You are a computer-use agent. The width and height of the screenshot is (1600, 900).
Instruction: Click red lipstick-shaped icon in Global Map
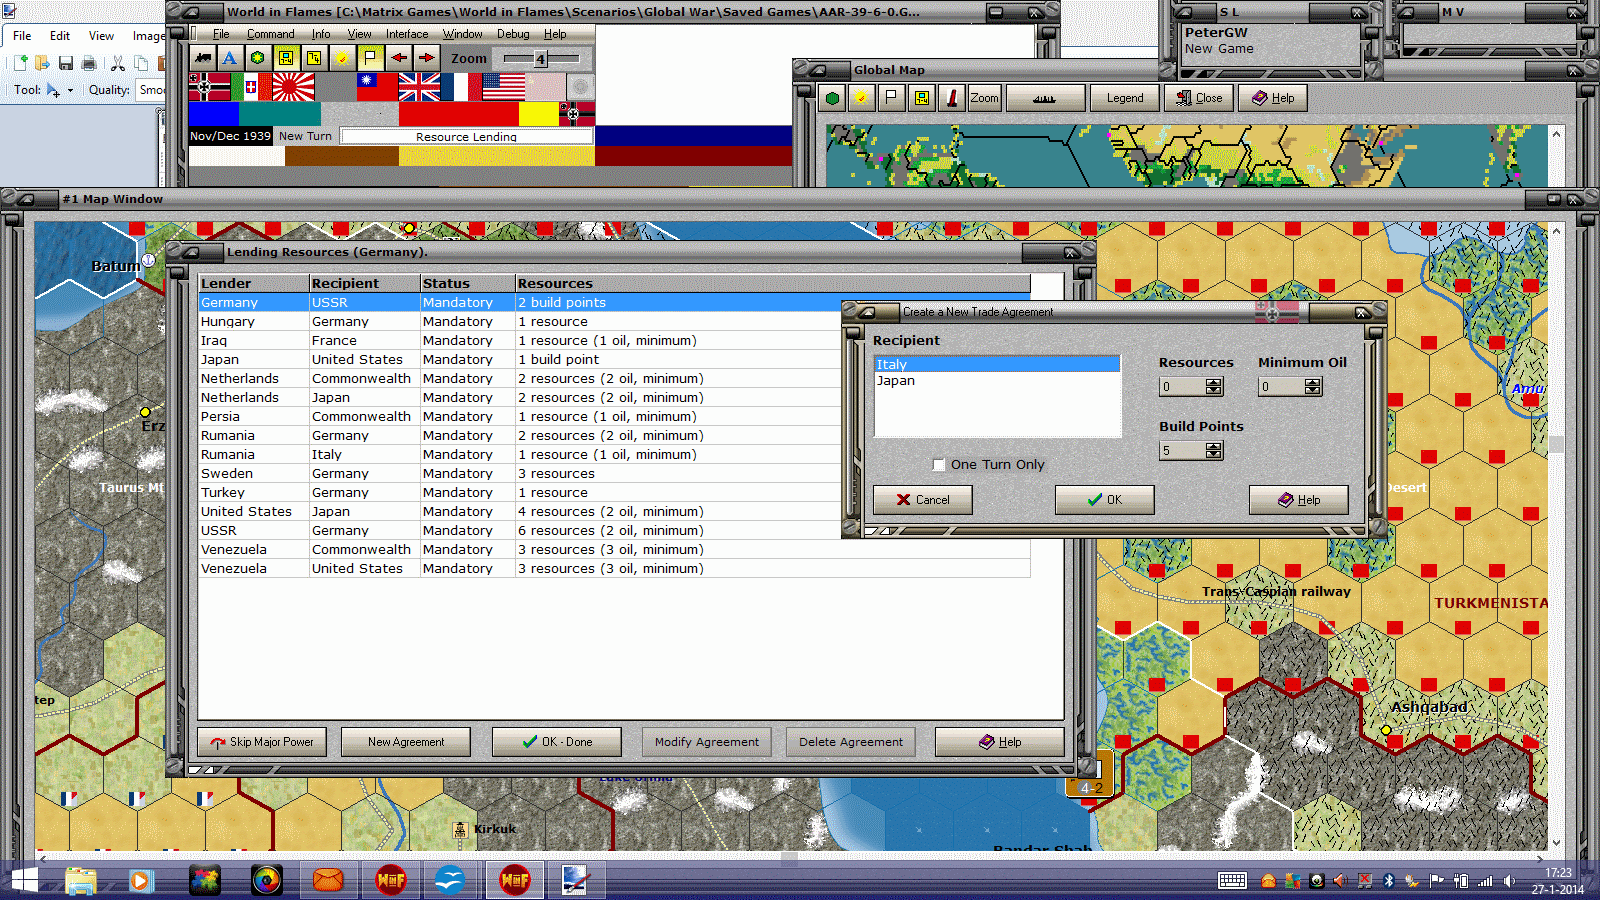pyautogui.click(x=952, y=98)
